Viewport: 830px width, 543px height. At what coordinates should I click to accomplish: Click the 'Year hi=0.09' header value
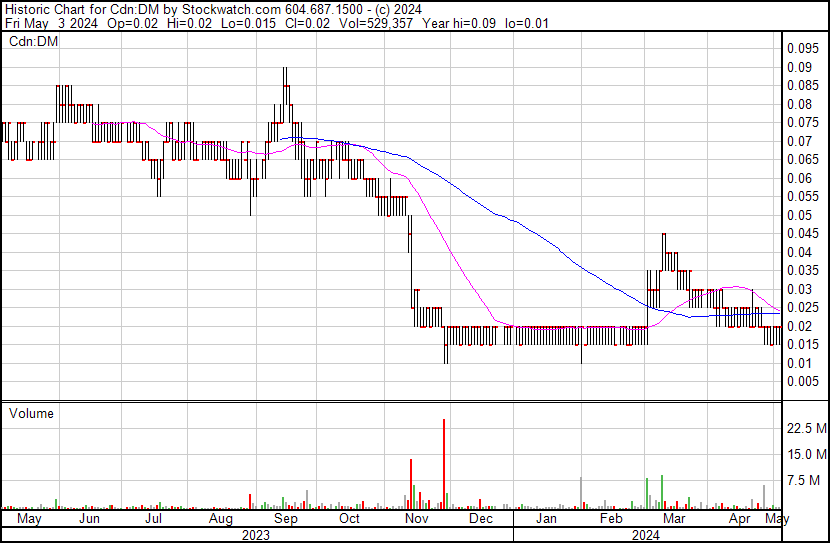459,24
